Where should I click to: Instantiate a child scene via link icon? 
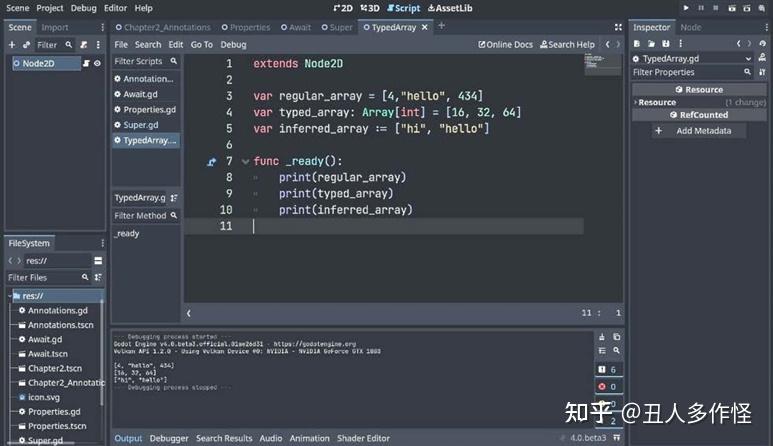[27, 45]
